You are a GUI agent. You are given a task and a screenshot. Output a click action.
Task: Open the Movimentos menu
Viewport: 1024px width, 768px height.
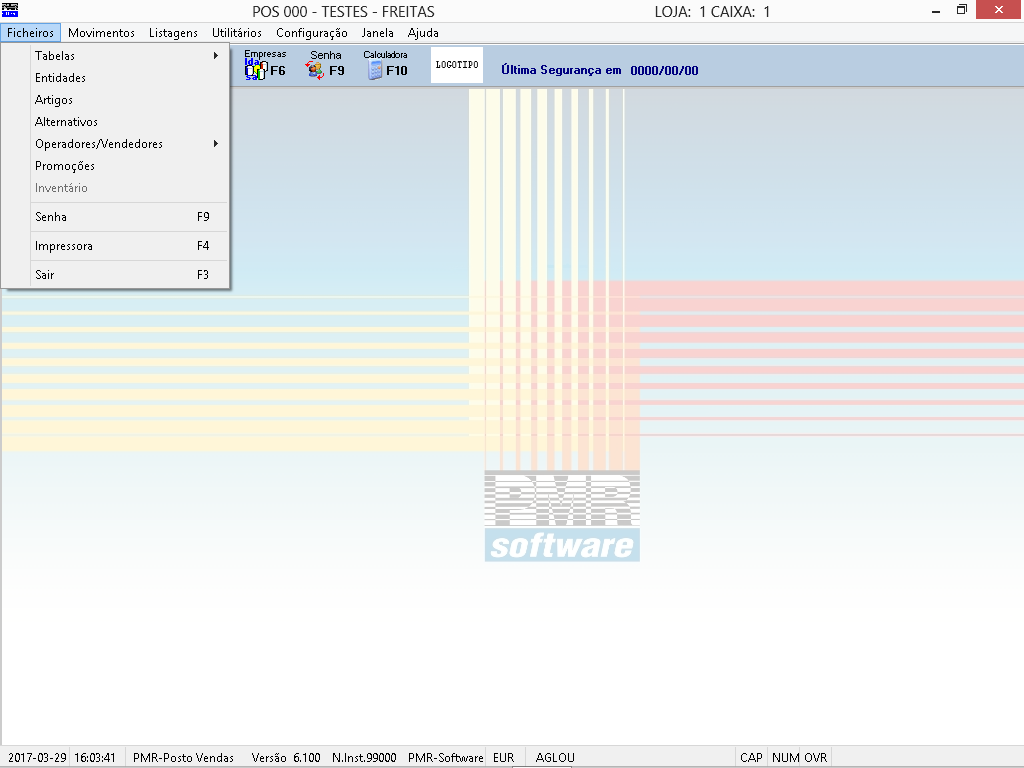click(x=101, y=33)
